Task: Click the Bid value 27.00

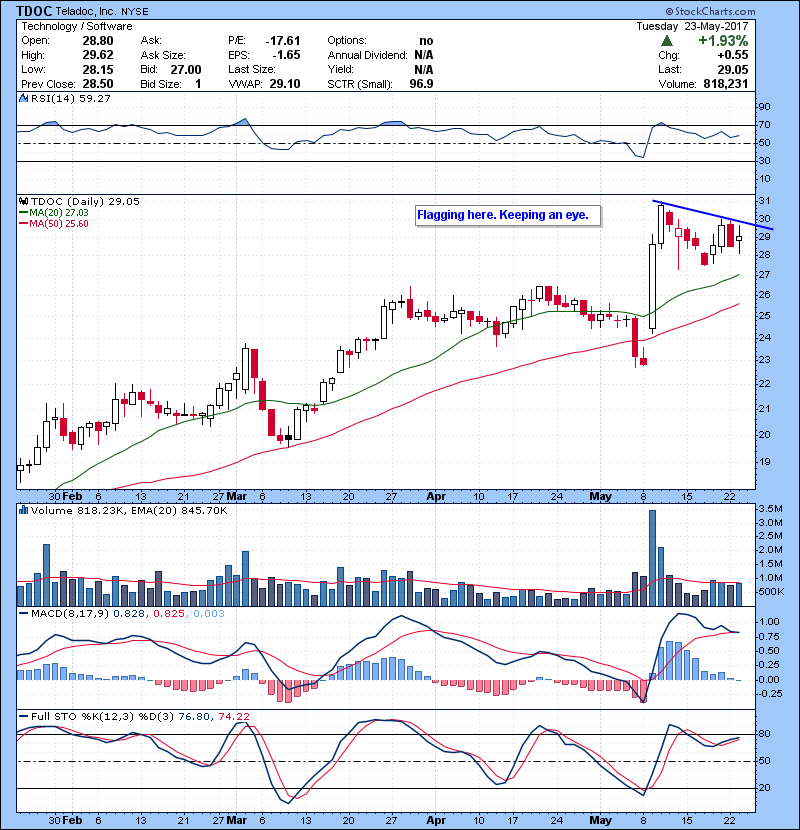Action: (186, 69)
